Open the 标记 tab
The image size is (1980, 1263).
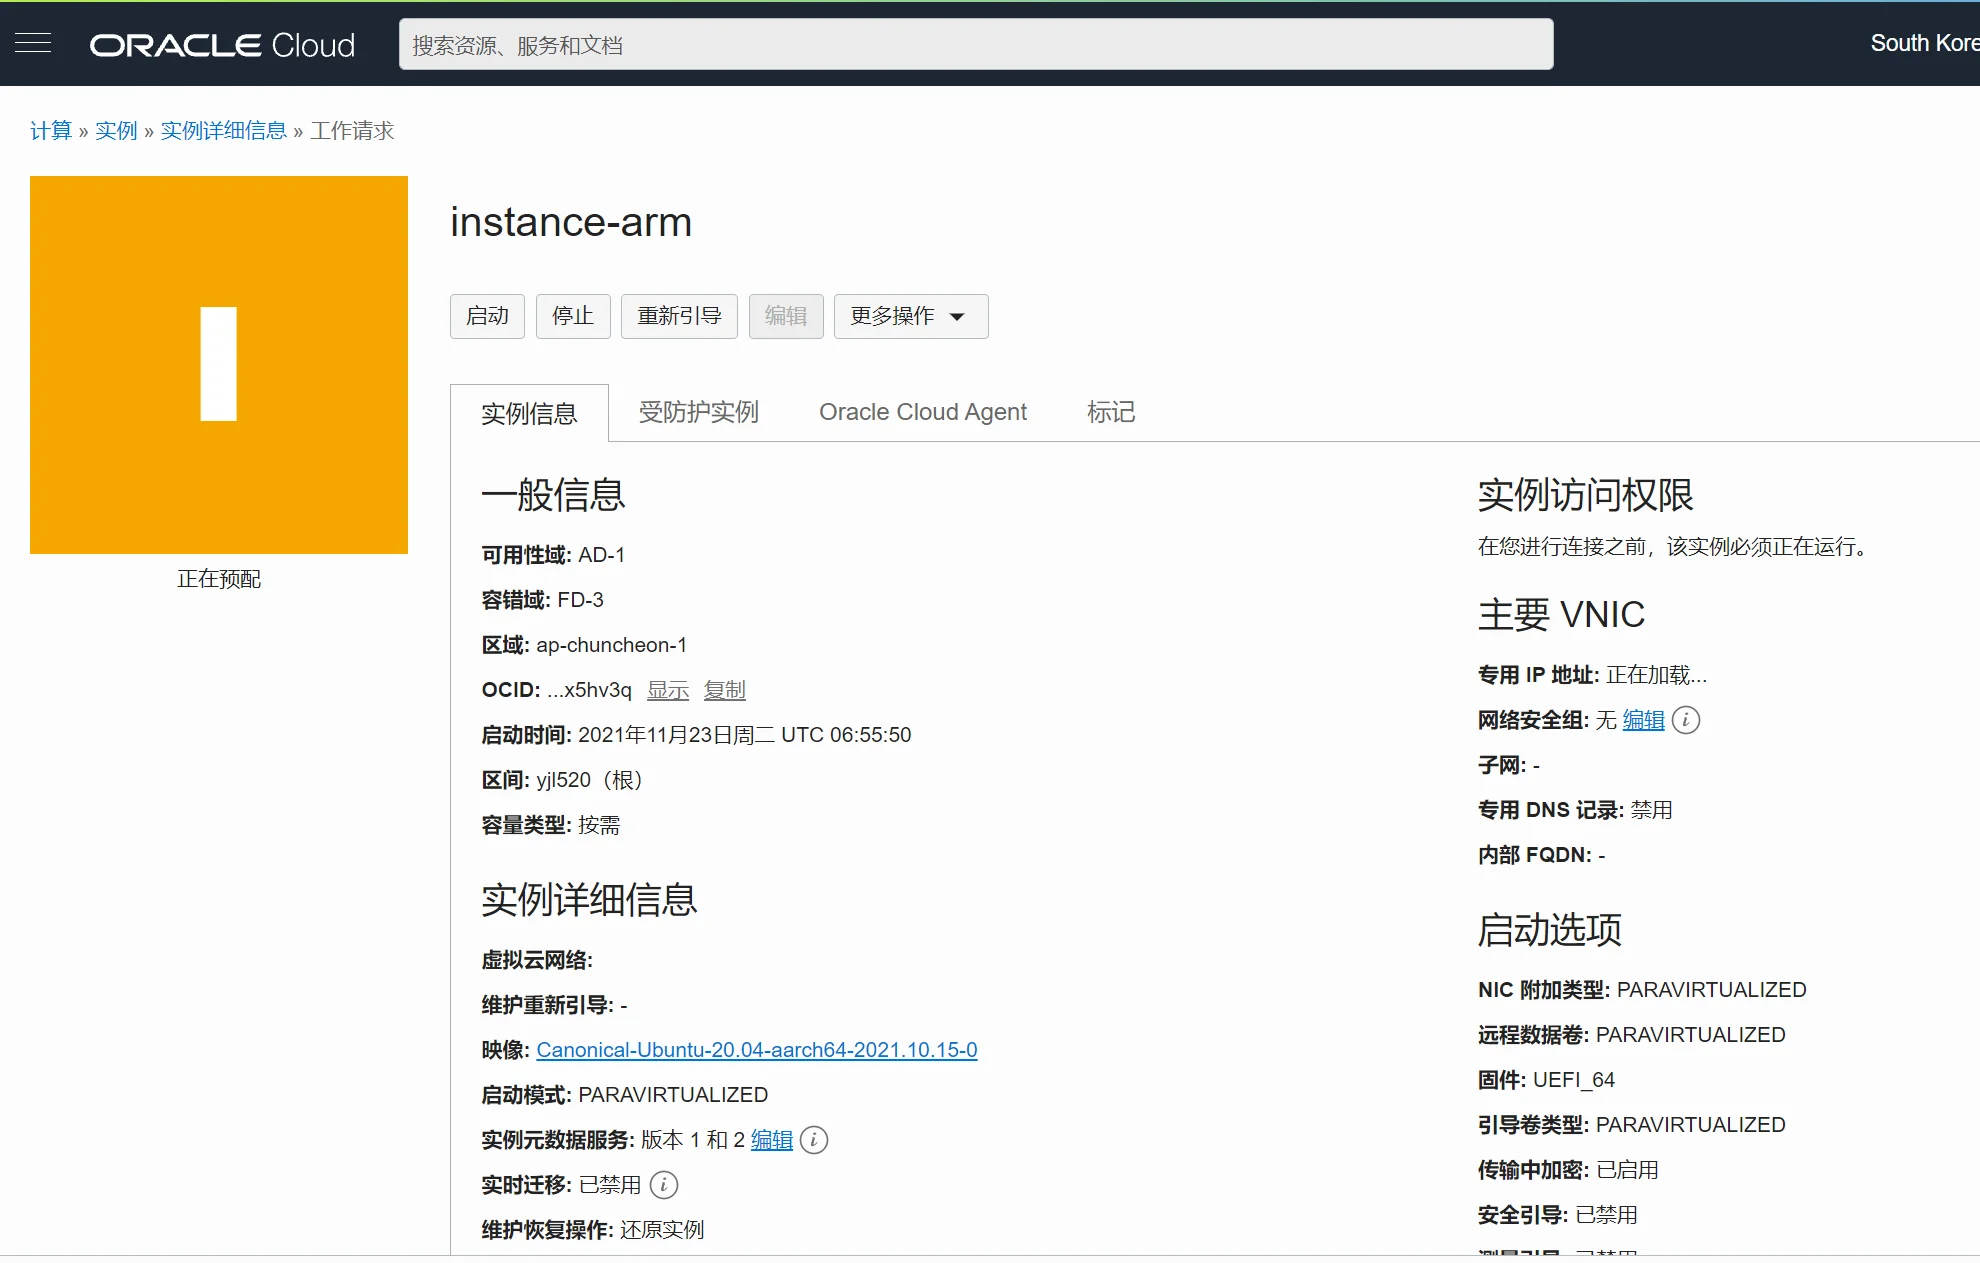(x=1111, y=412)
